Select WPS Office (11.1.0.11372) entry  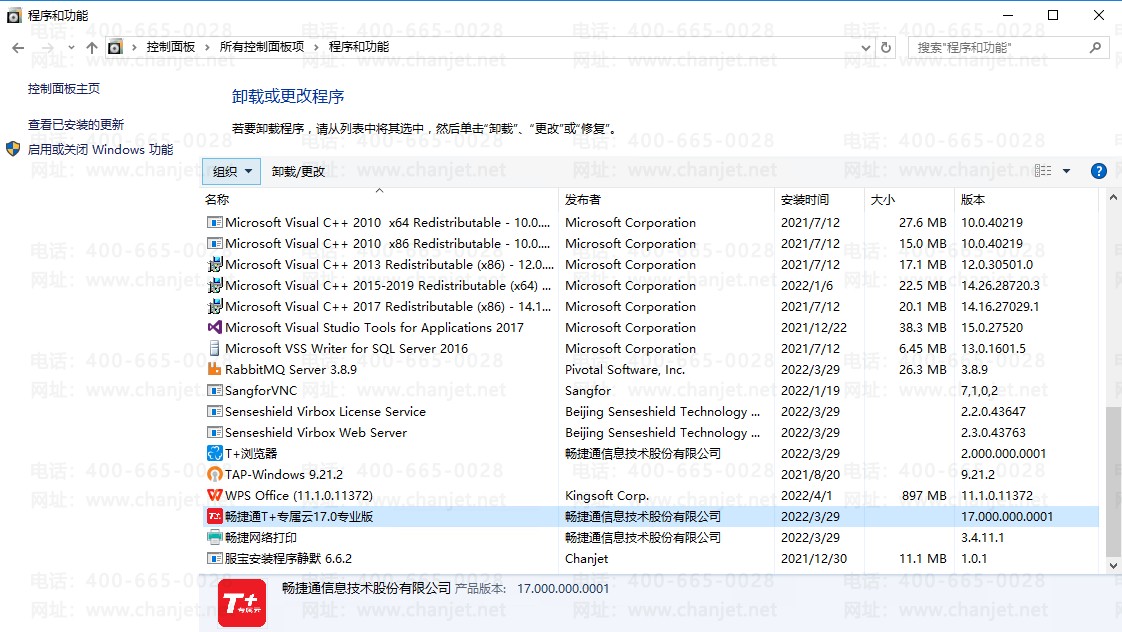pos(298,495)
